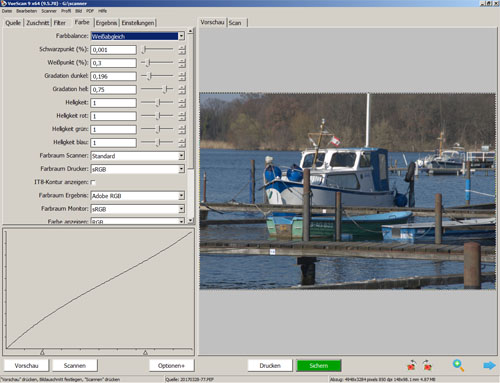This screenshot has width=500, height=383.
Task: Click the right triangle marker under curve
Action: pyautogui.click(x=145, y=352)
